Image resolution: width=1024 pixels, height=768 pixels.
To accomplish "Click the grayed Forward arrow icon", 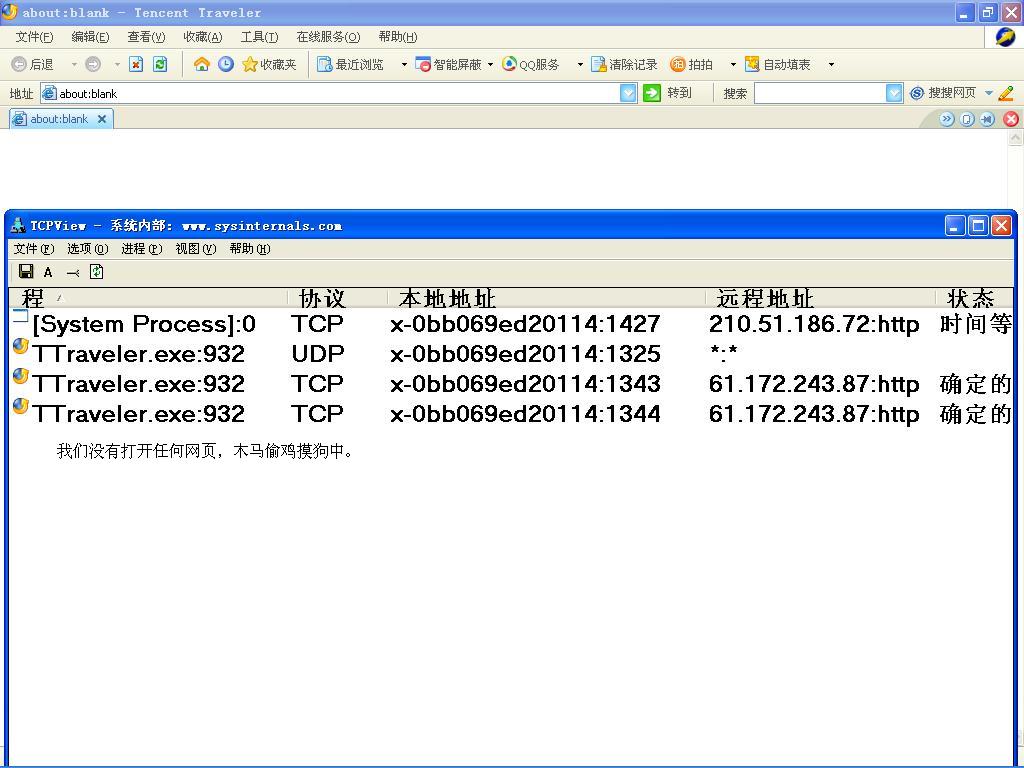I will tap(93, 64).
